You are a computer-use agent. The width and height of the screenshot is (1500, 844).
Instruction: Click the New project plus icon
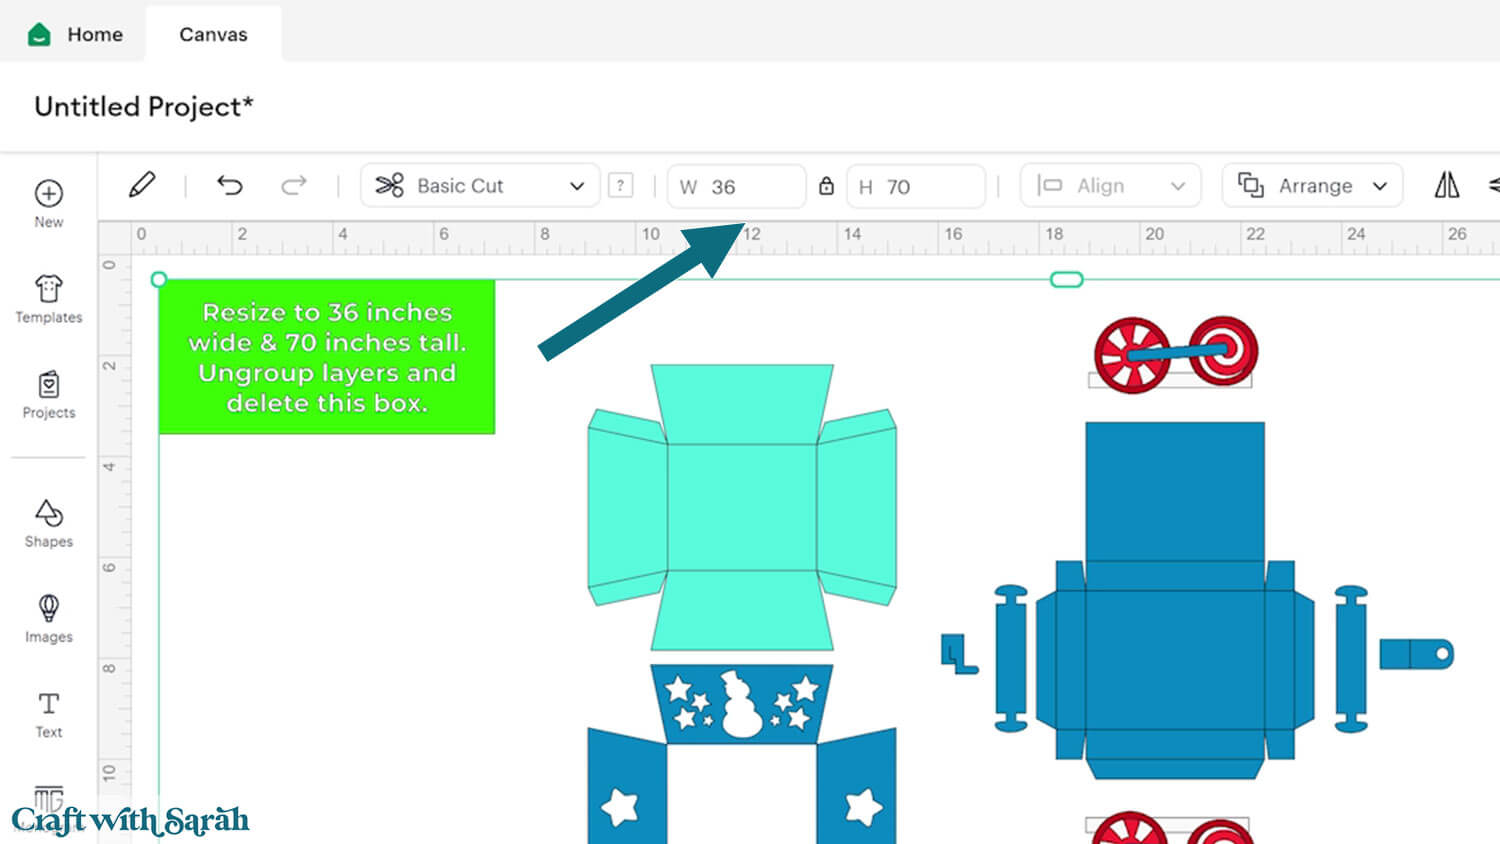[49, 193]
